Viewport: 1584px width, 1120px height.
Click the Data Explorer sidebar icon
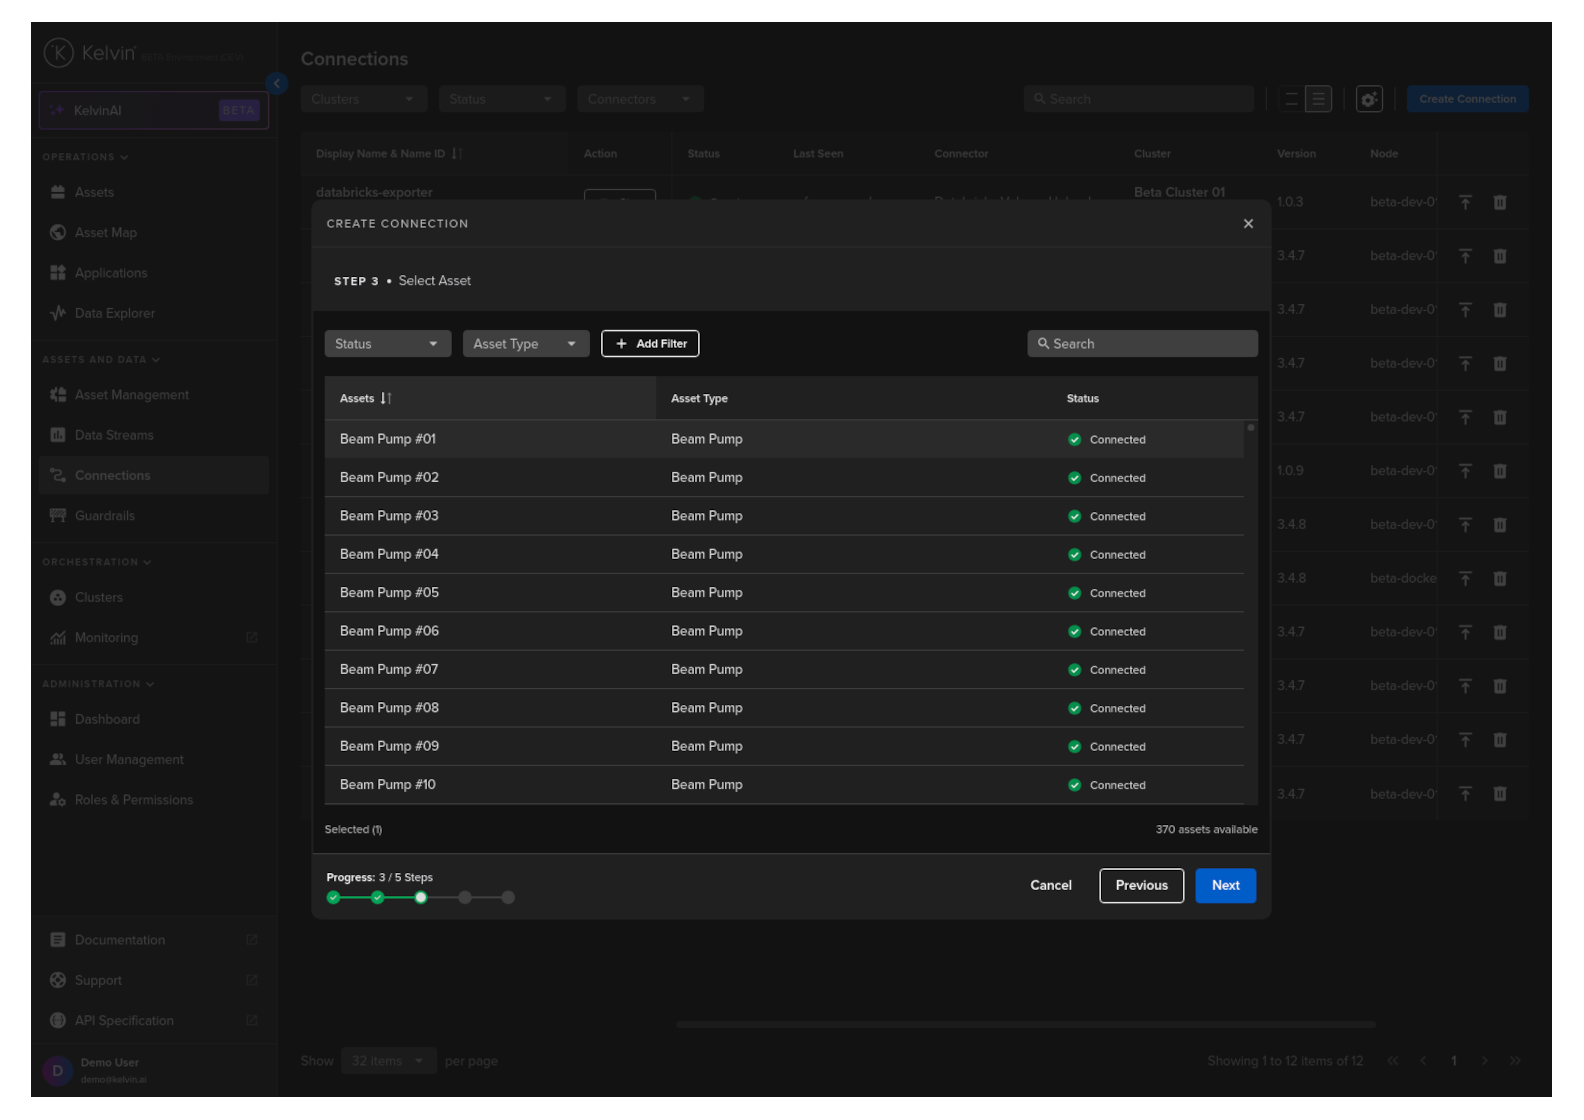click(x=58, y=313)
